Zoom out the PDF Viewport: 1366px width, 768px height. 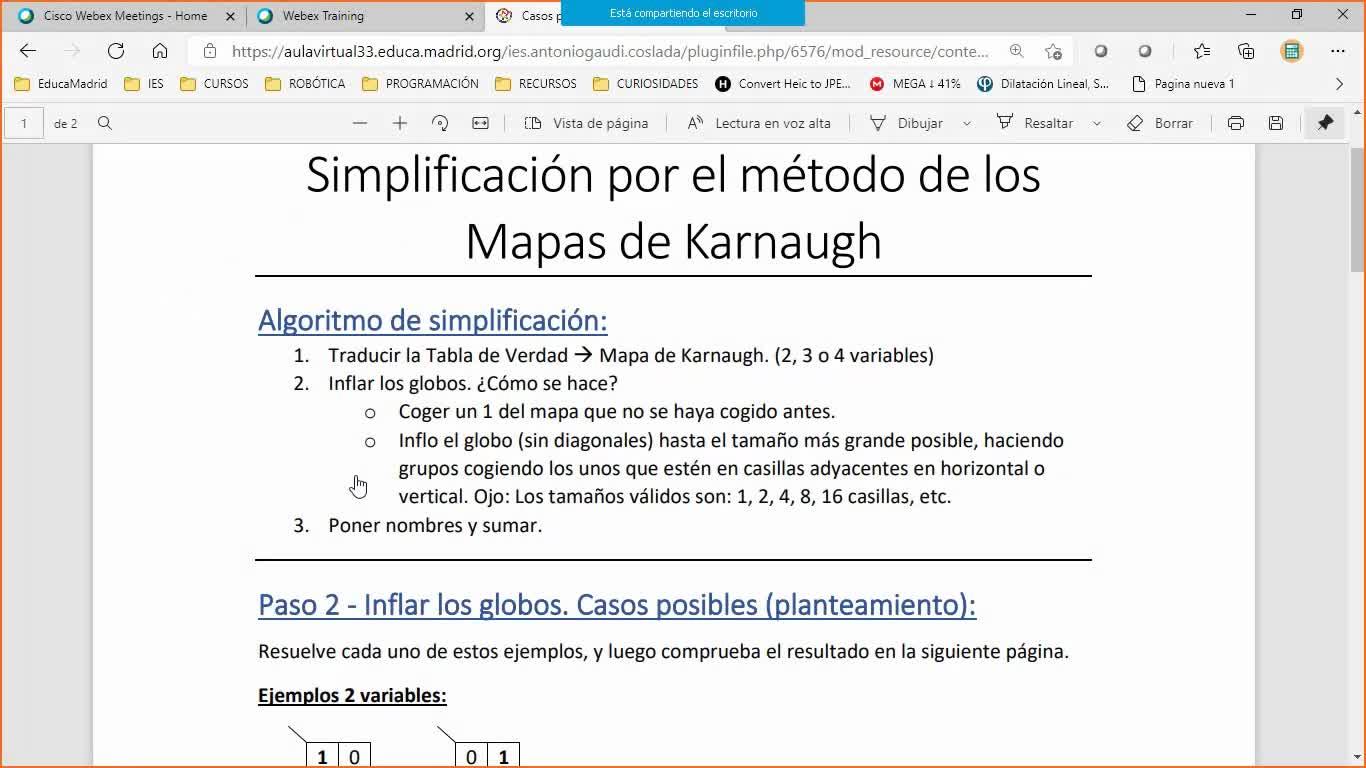click(360, 123)
